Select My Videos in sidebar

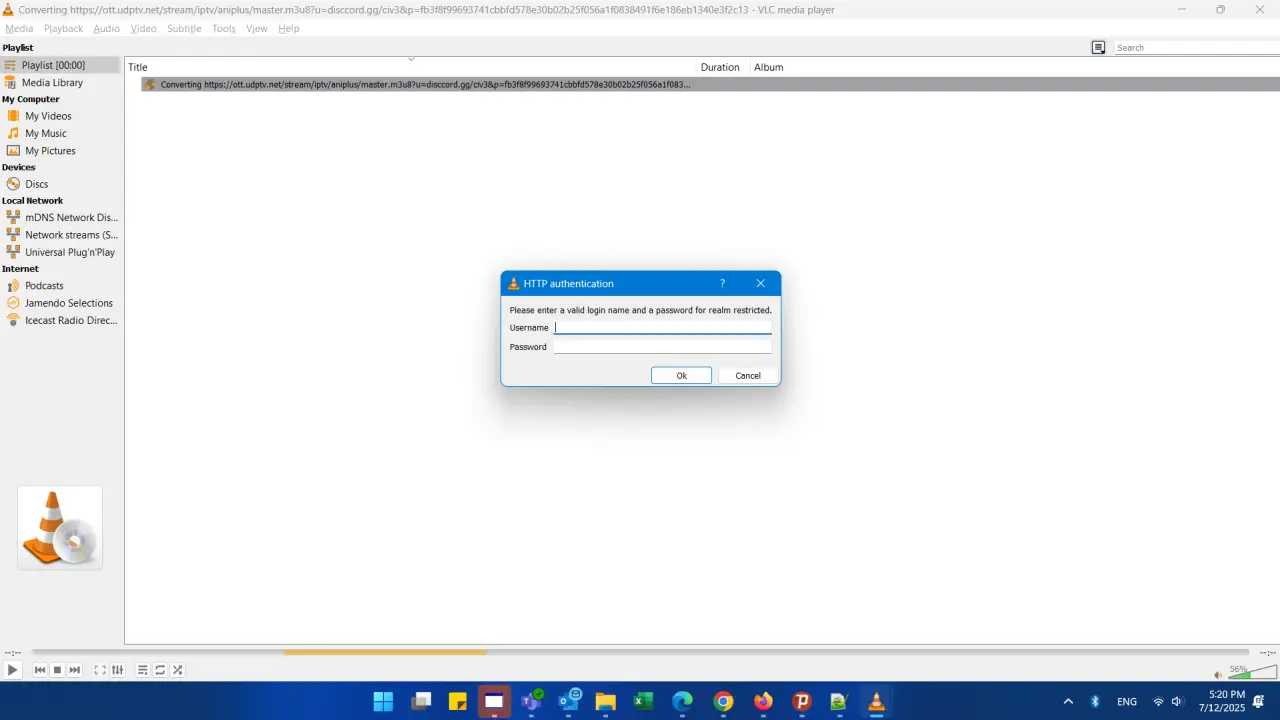[x=61, y=116]
